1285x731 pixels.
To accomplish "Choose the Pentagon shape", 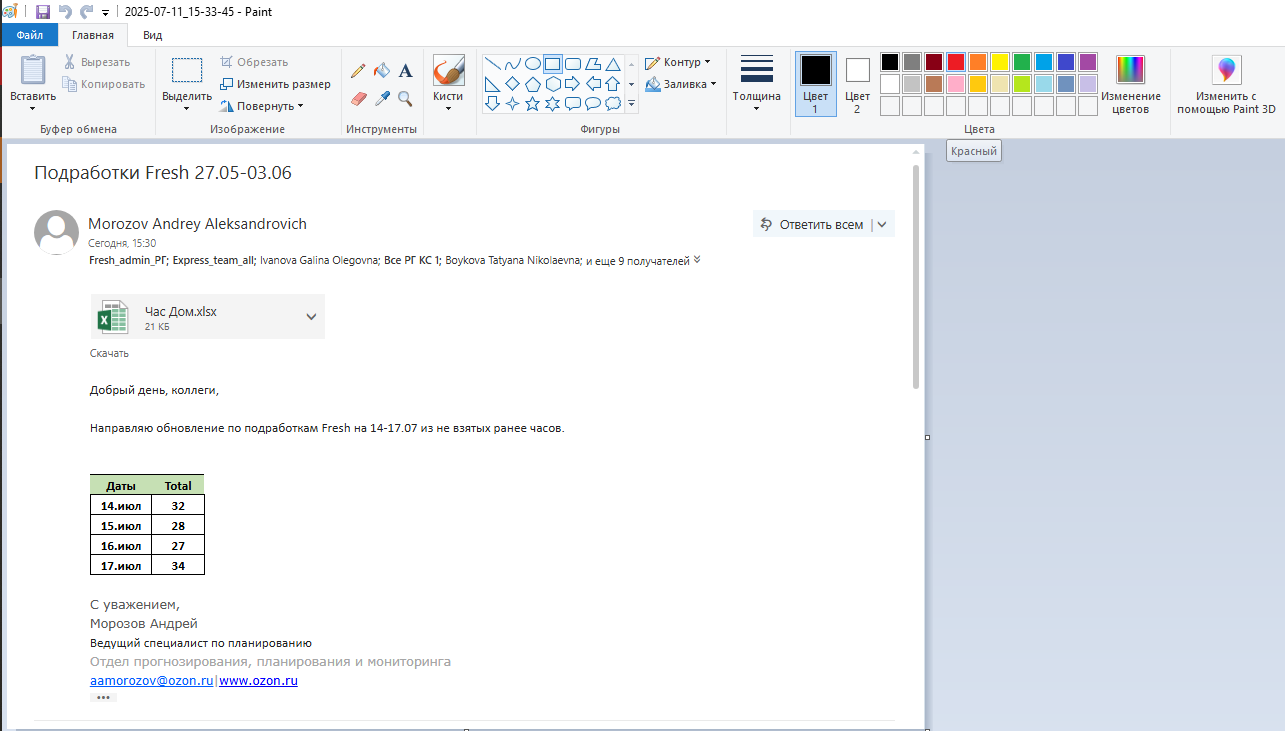I will tap(532, 83).
